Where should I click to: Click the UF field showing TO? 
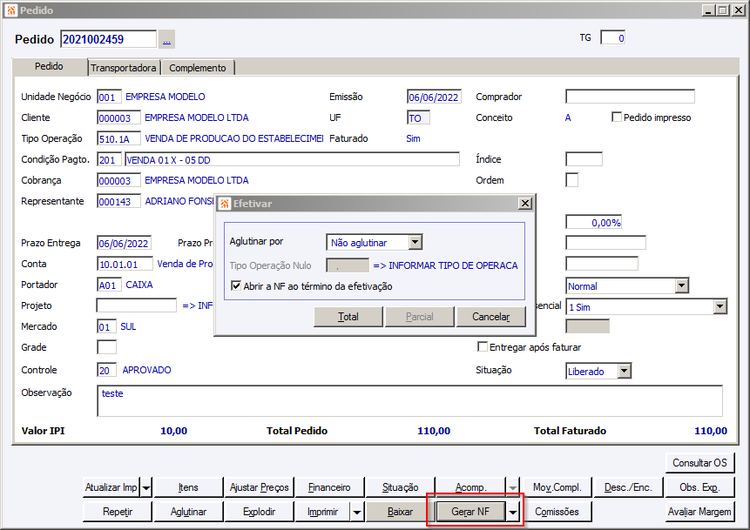pos(419,118)
